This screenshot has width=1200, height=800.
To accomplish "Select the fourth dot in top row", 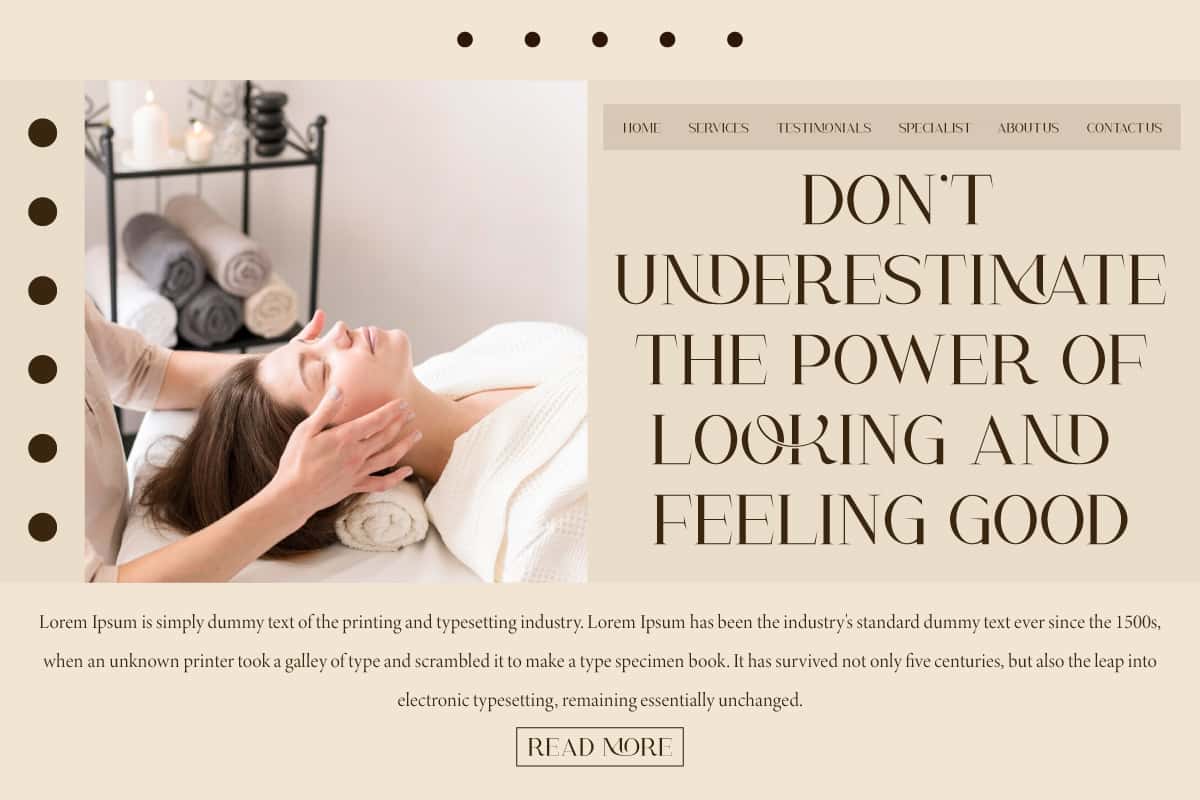I will (x=667, y=39).
